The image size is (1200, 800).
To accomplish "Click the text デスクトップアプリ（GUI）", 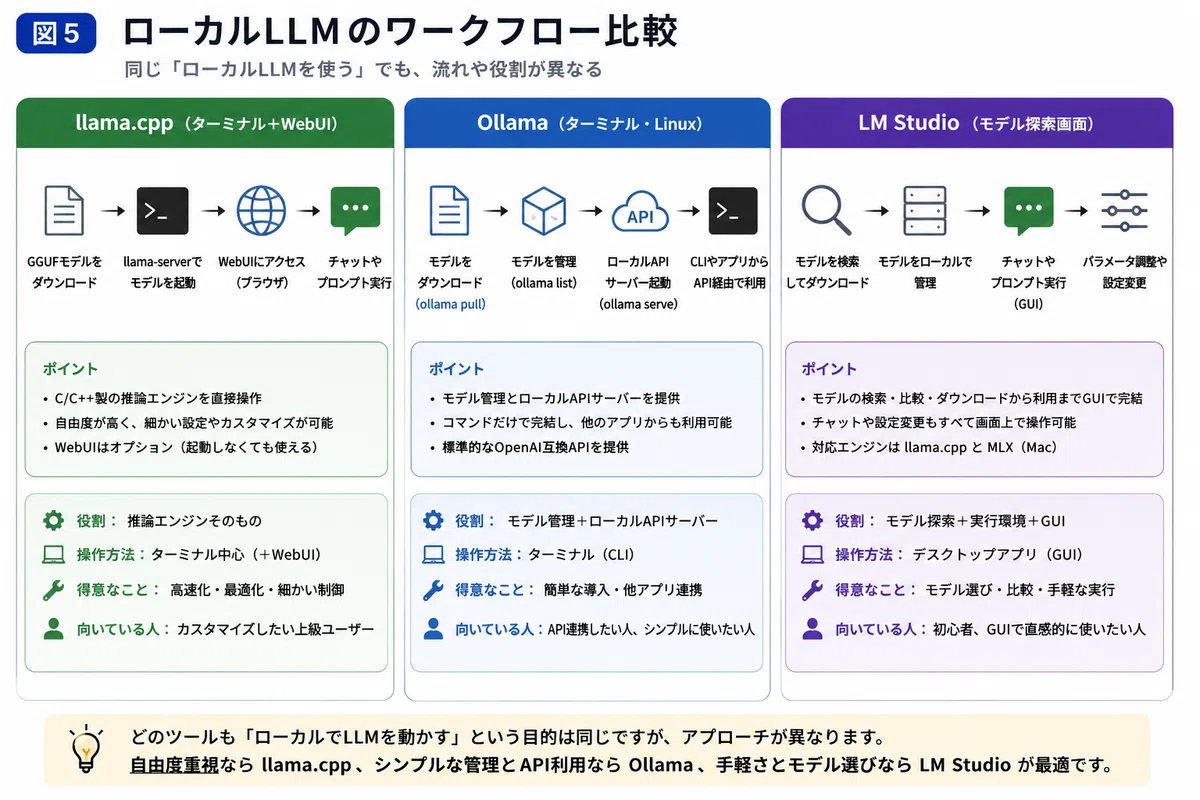I will point(997,555).
